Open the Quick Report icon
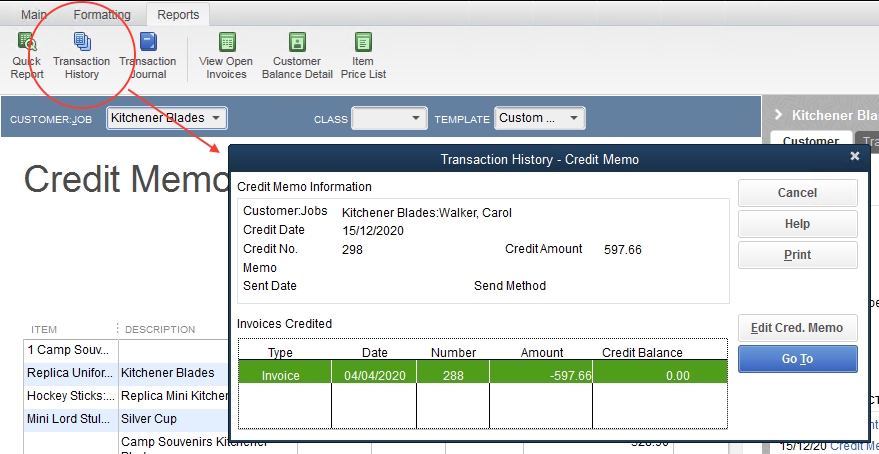Screen dimensions: 879x454 (26, 56)
